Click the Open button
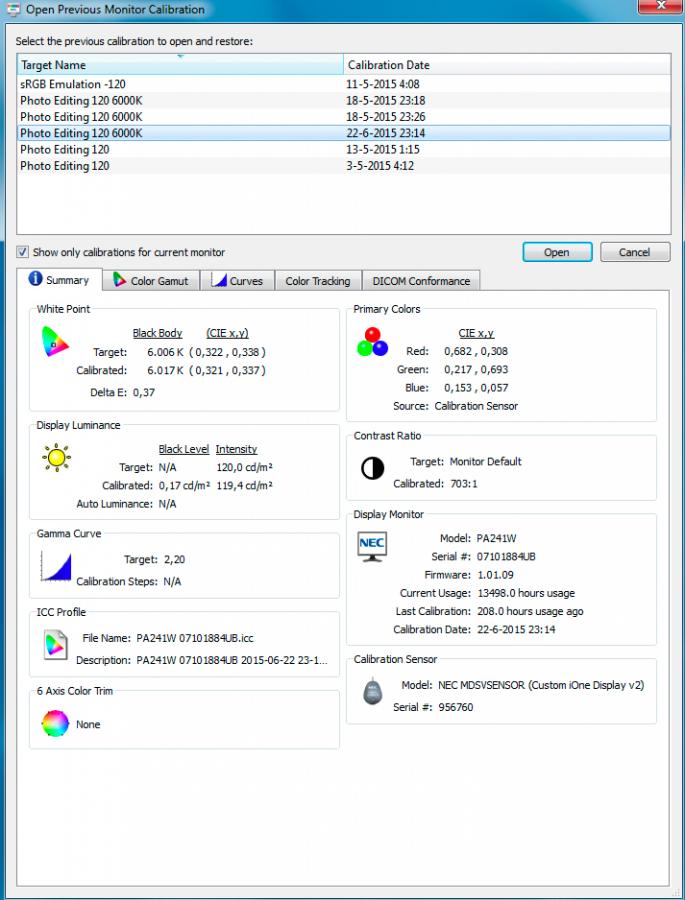This screenshot has height=900, width=685. point(557,252)
